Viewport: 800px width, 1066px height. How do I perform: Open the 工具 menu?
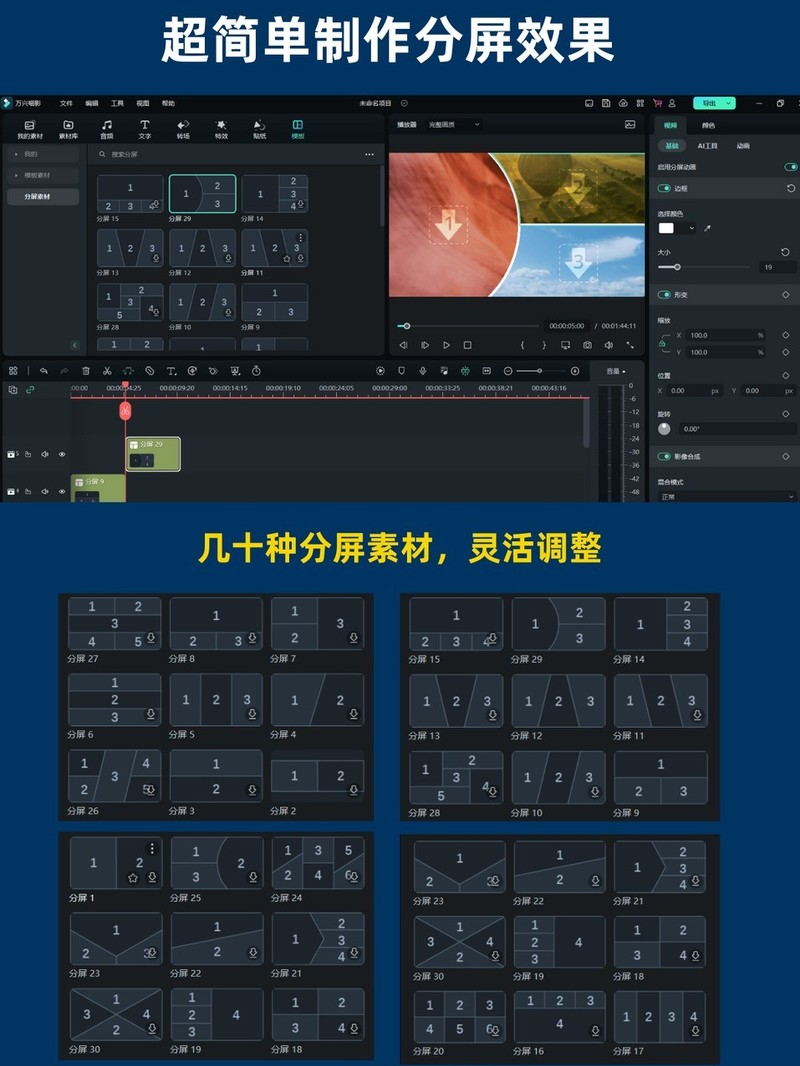click(x=117, y=103)
